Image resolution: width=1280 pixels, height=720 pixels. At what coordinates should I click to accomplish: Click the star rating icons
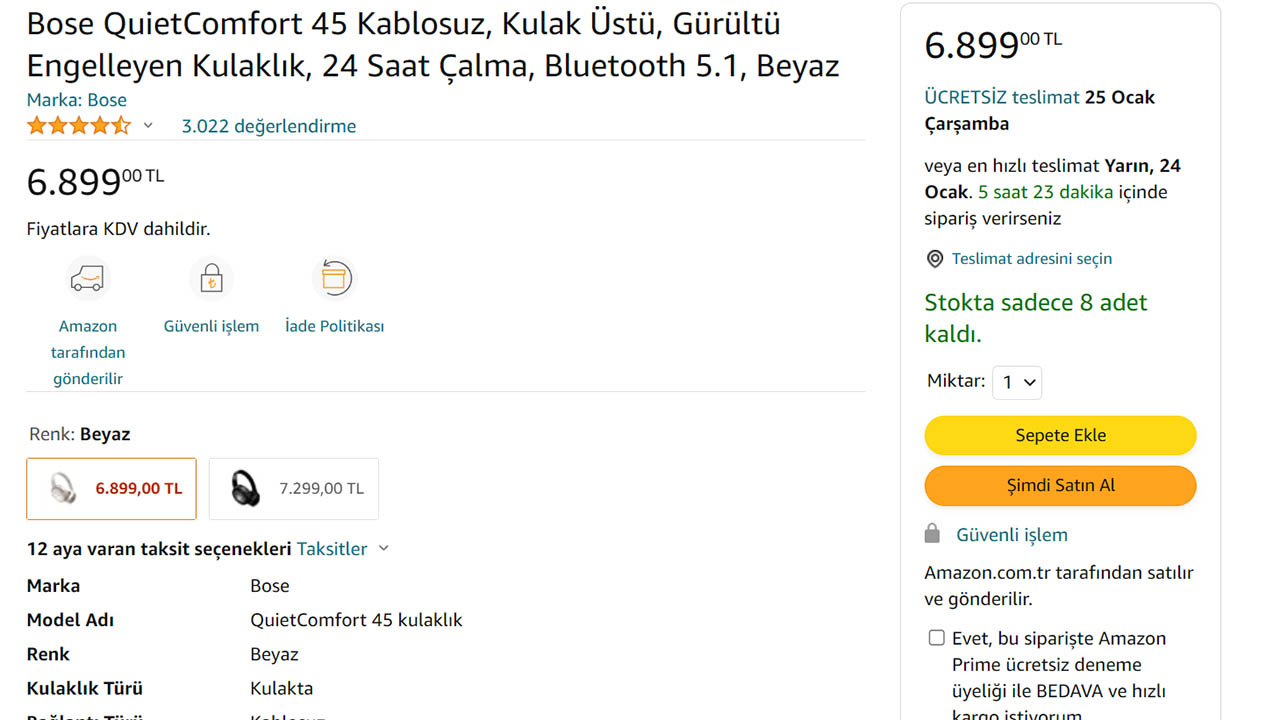pyautogui.click(x=79, y=126)
